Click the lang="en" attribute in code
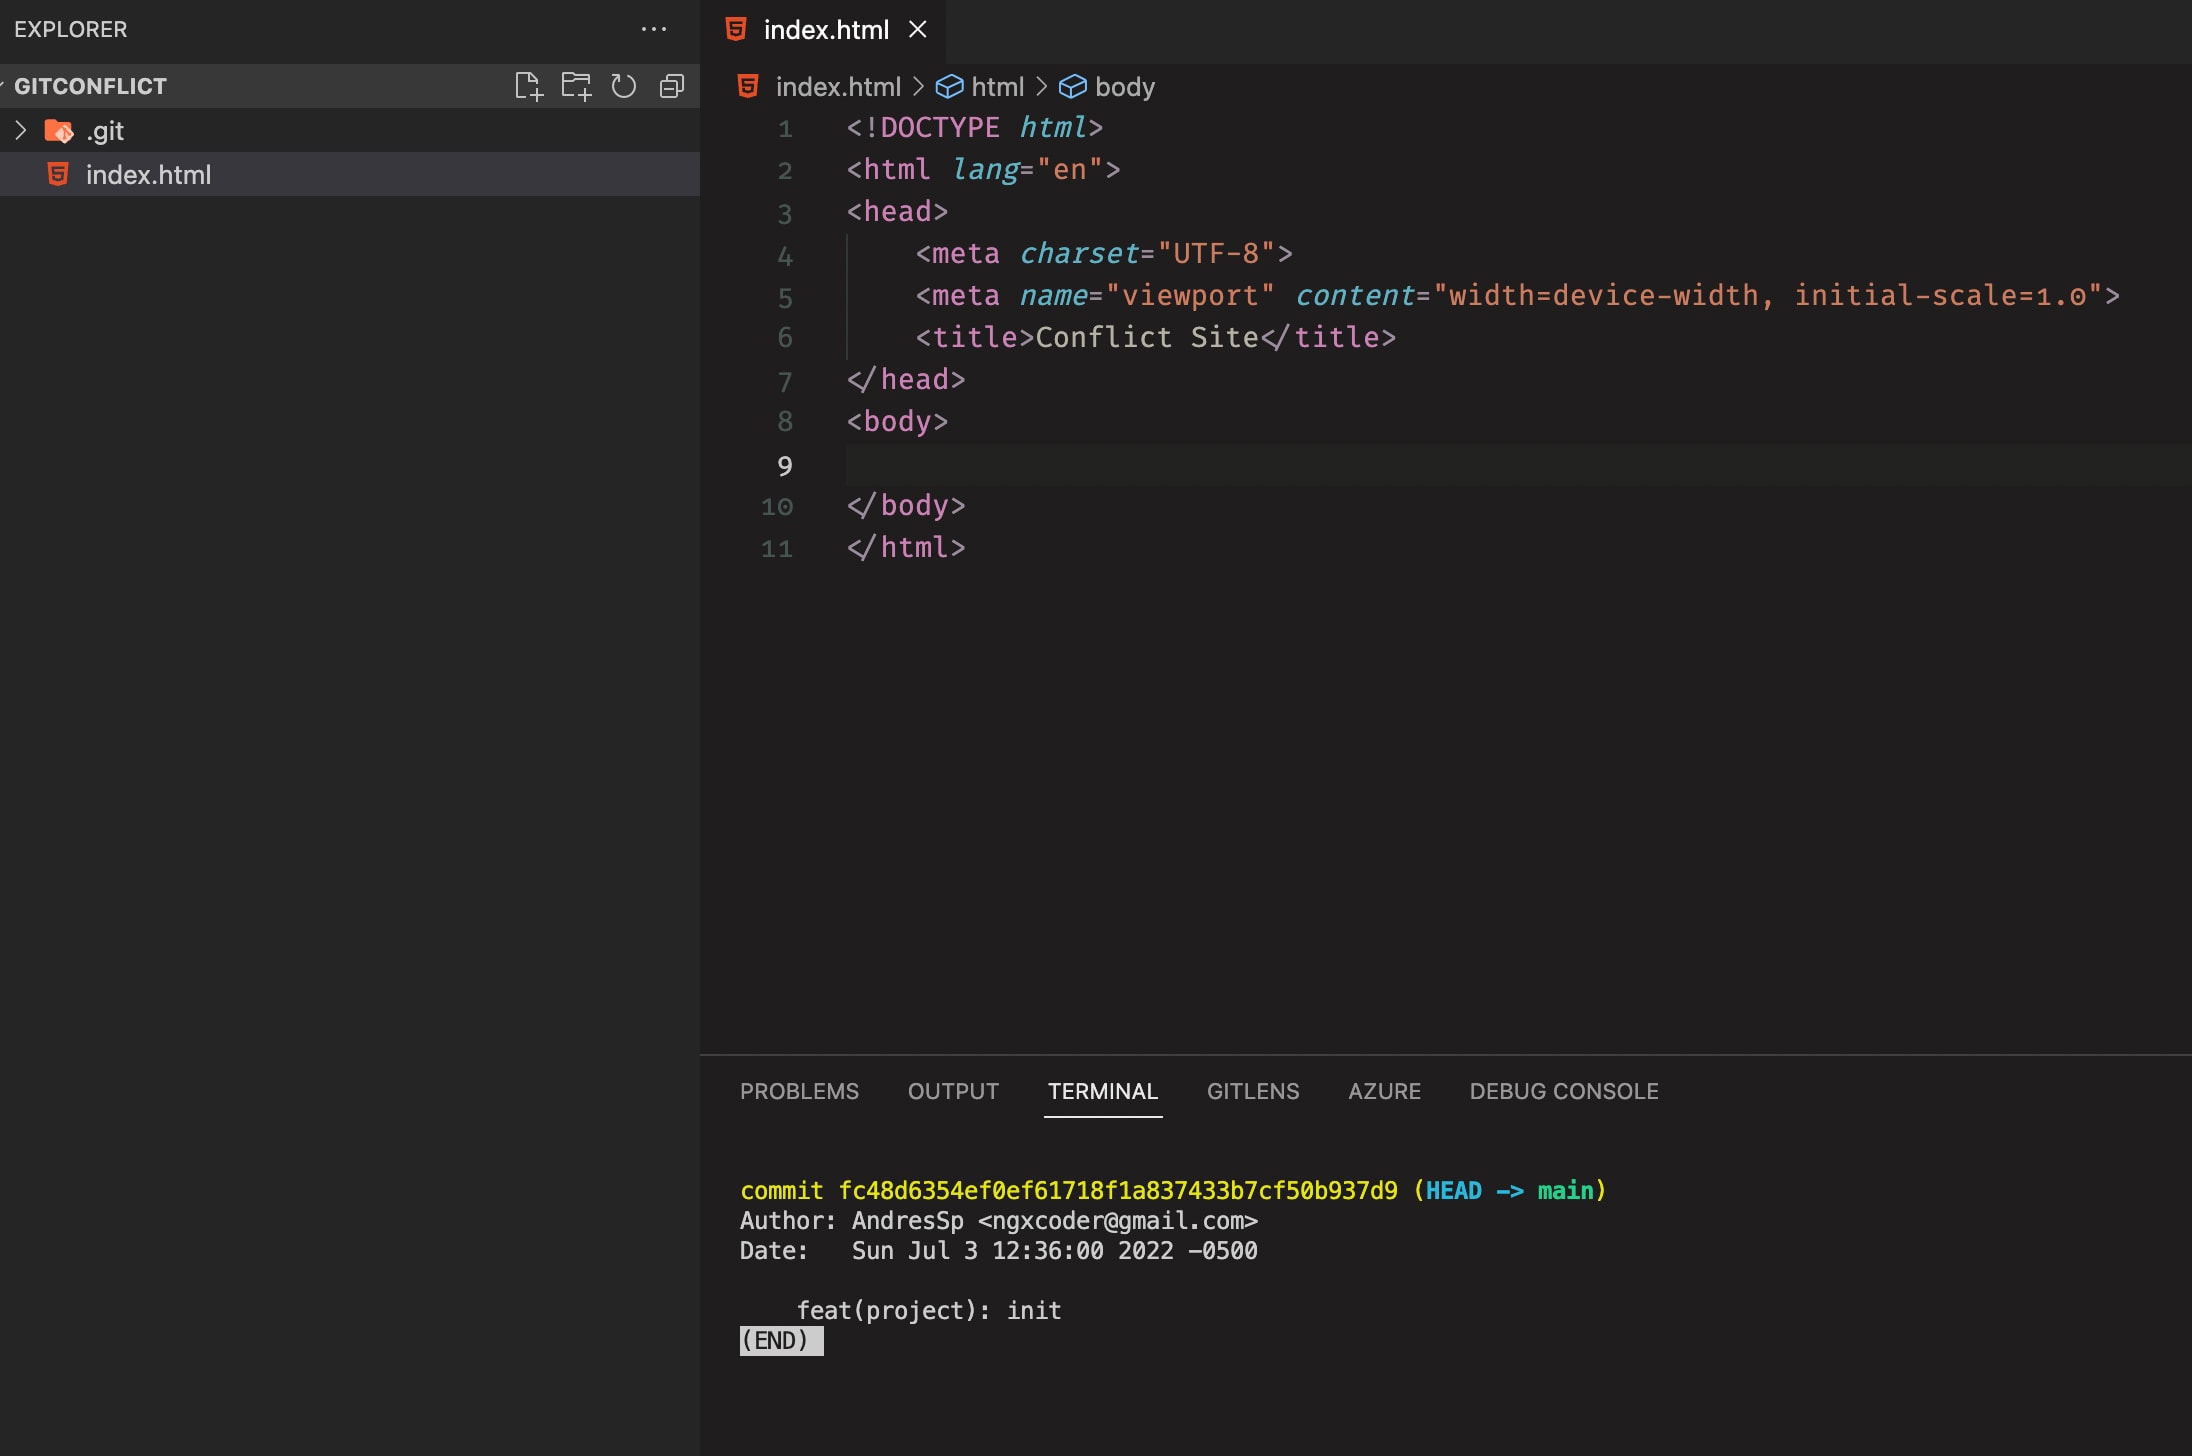Screen dimensions: 2192x1456 [1027, 170]
